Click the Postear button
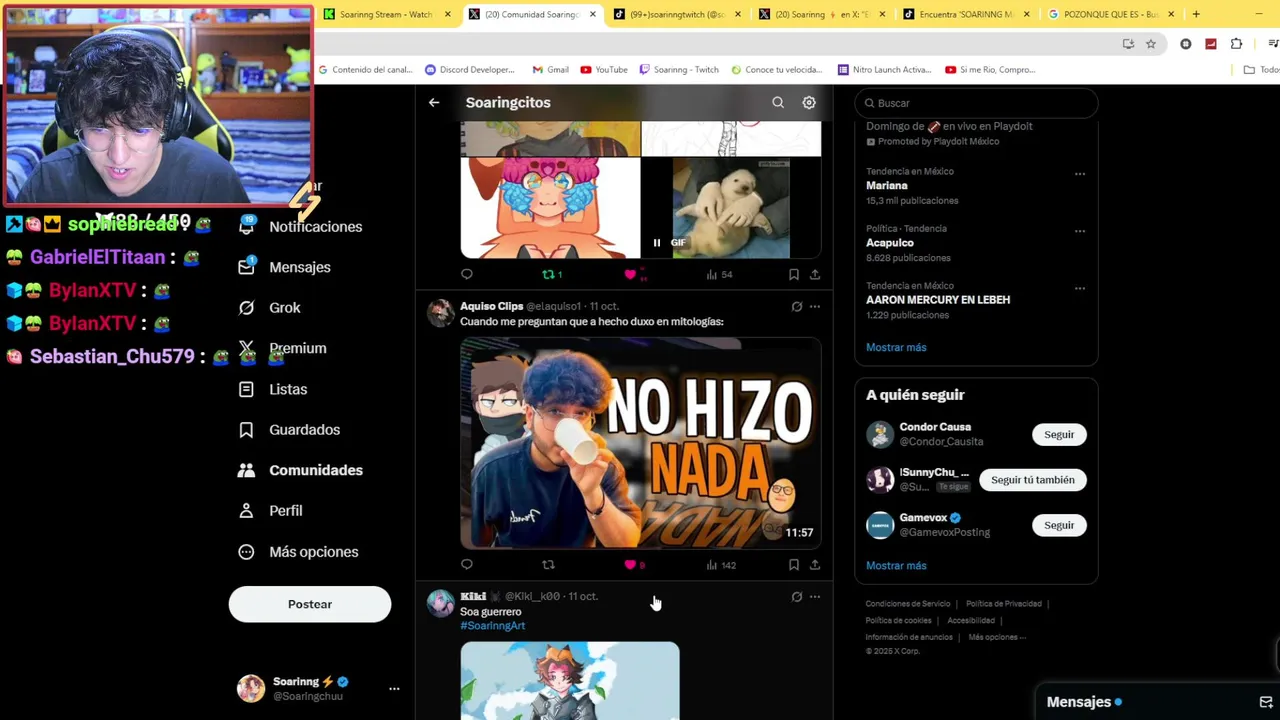Image resolution: width=1280 pixels, height=720 pixels. [x=310, y=604]
